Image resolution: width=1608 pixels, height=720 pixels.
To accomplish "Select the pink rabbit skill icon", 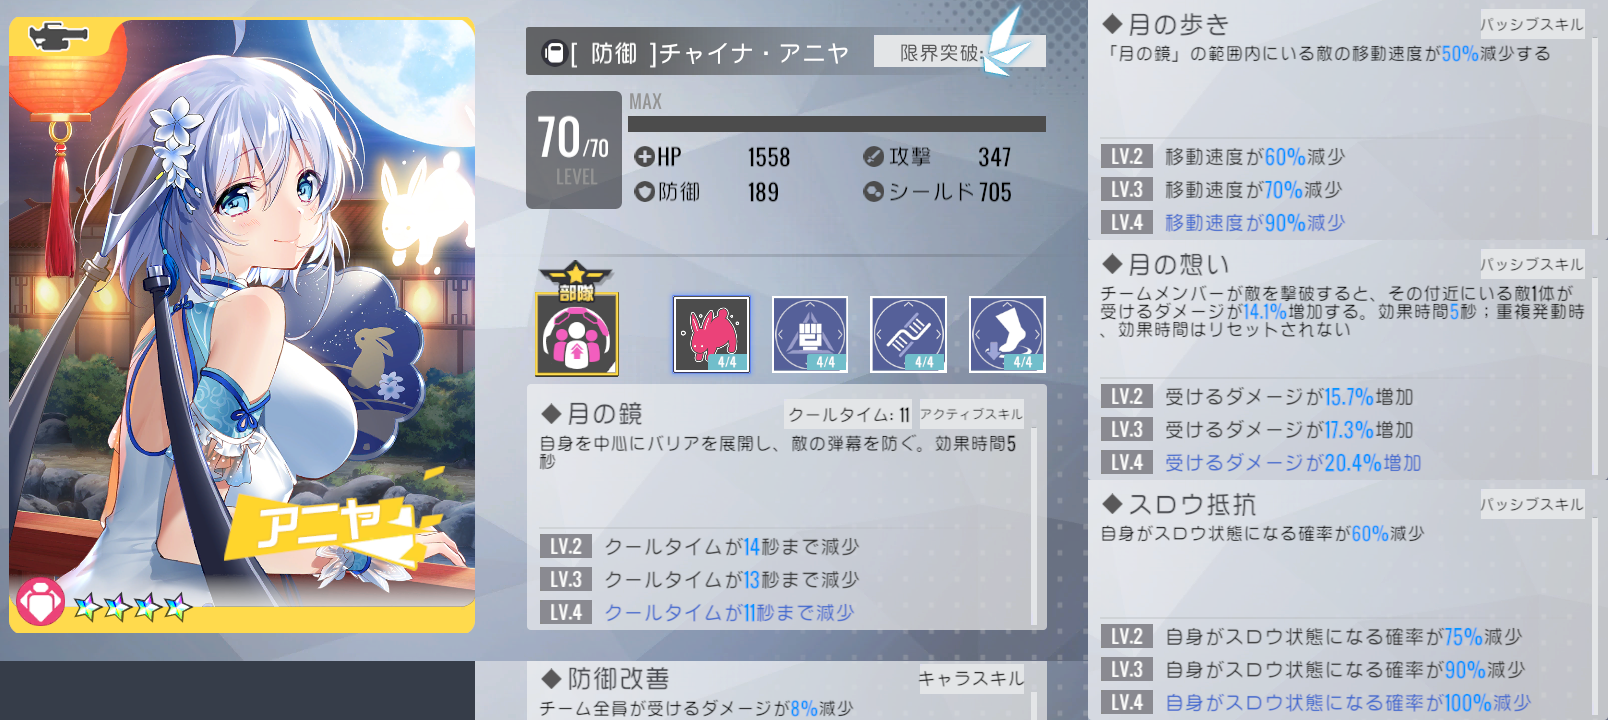I will click(711, 334).
